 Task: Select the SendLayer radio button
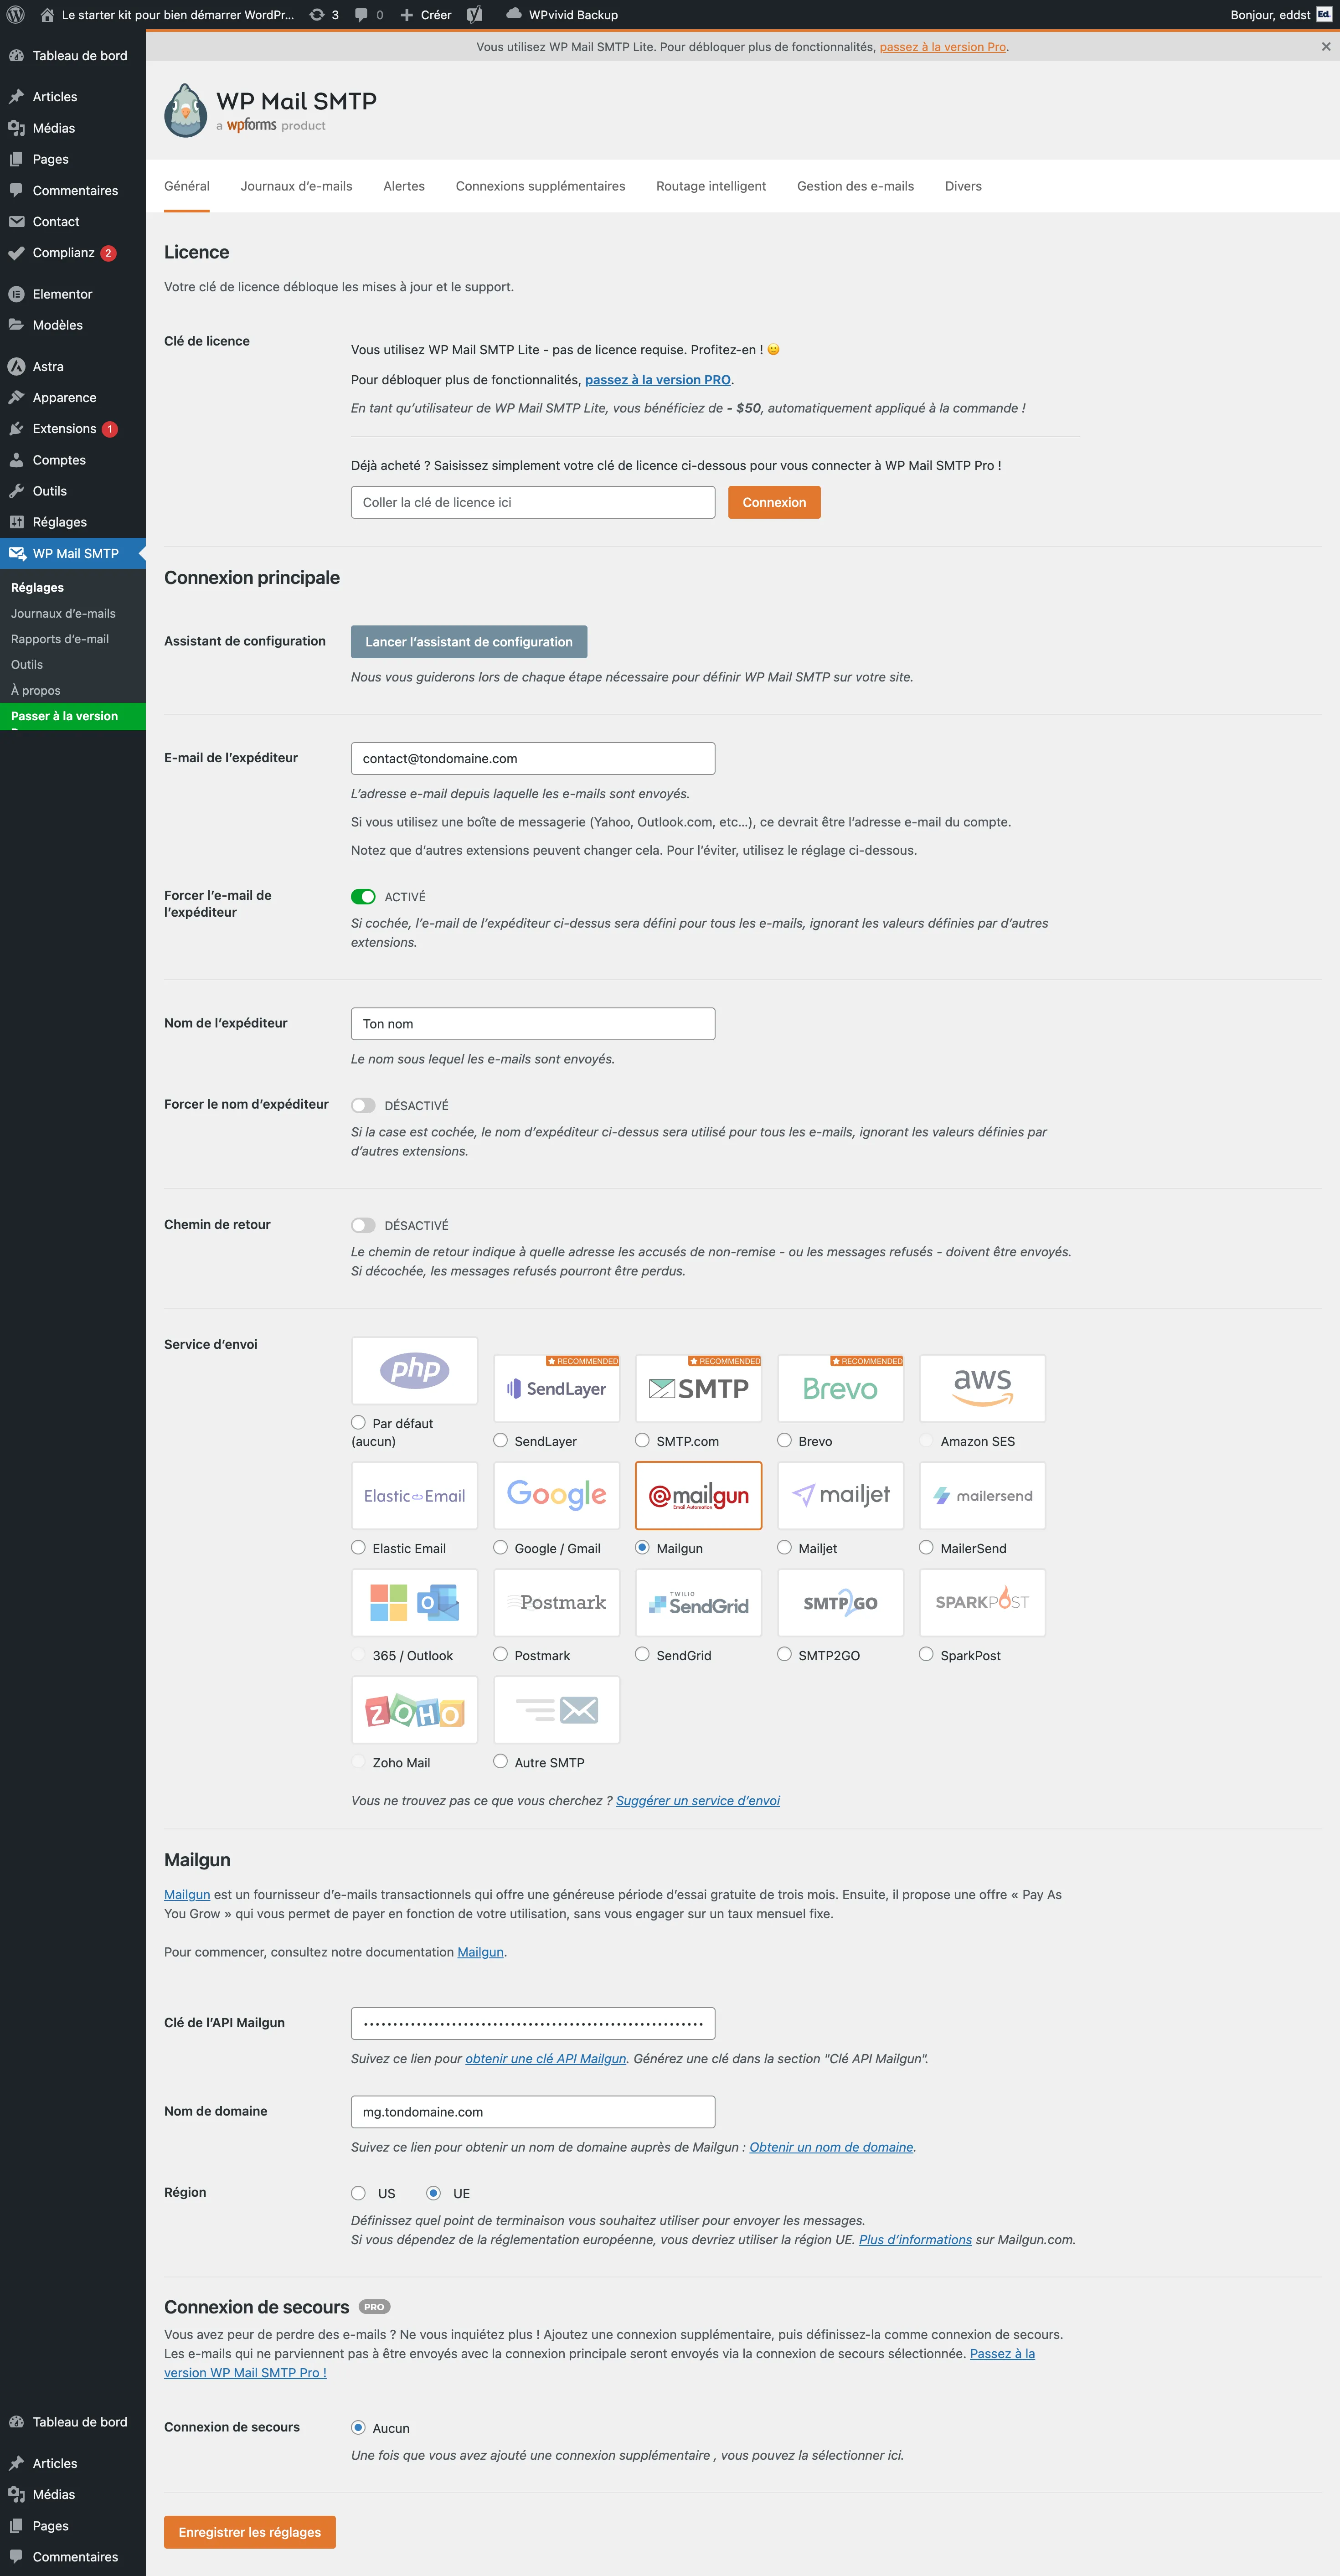[500, 1440]
